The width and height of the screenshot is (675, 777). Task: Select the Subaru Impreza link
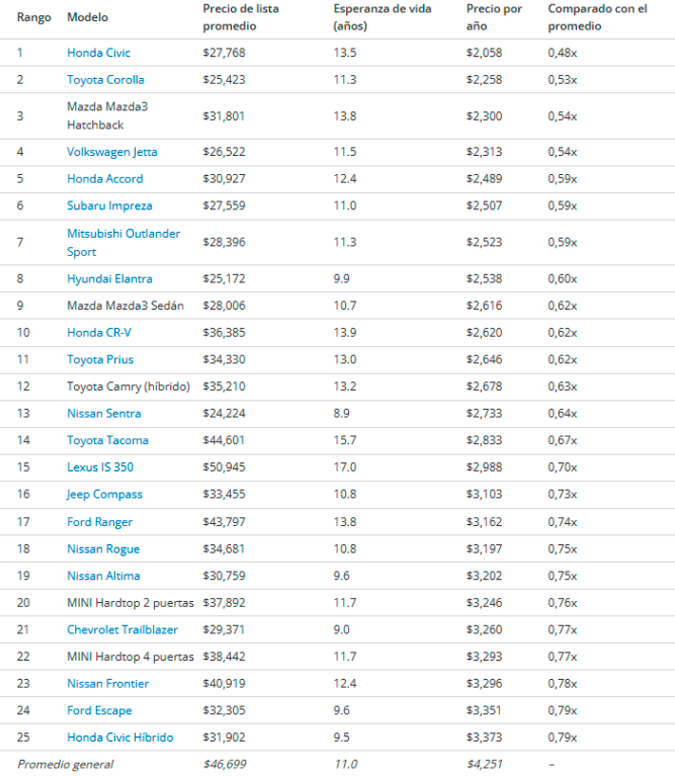tap(110, 206)
